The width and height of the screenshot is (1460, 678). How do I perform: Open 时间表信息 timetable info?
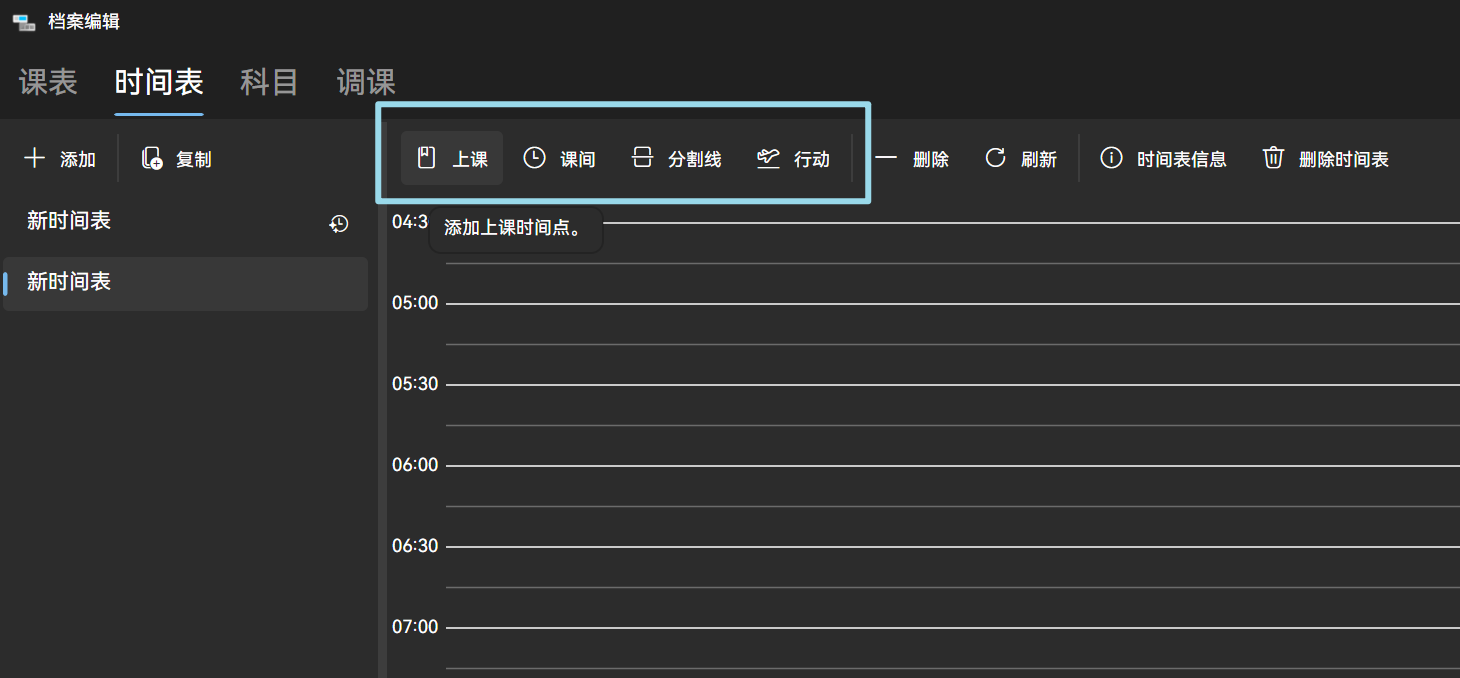(x=1111, y=157)
